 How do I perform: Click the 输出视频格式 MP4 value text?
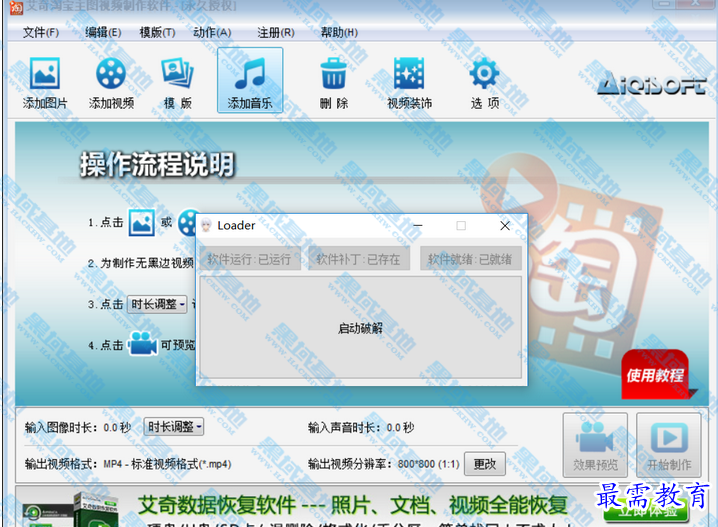click(x=168, y=464)
